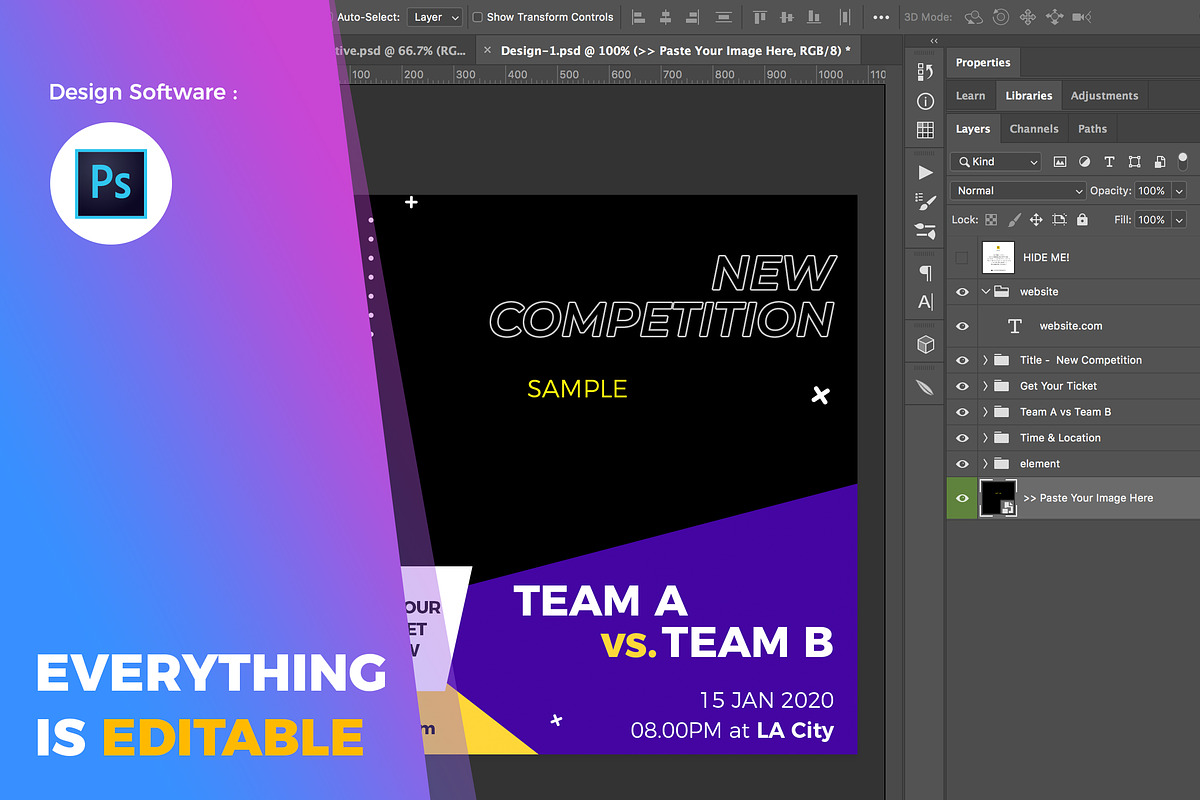Open the Swatches grid panel icon
Screen dimensions: 1200x800
point(925,131)
